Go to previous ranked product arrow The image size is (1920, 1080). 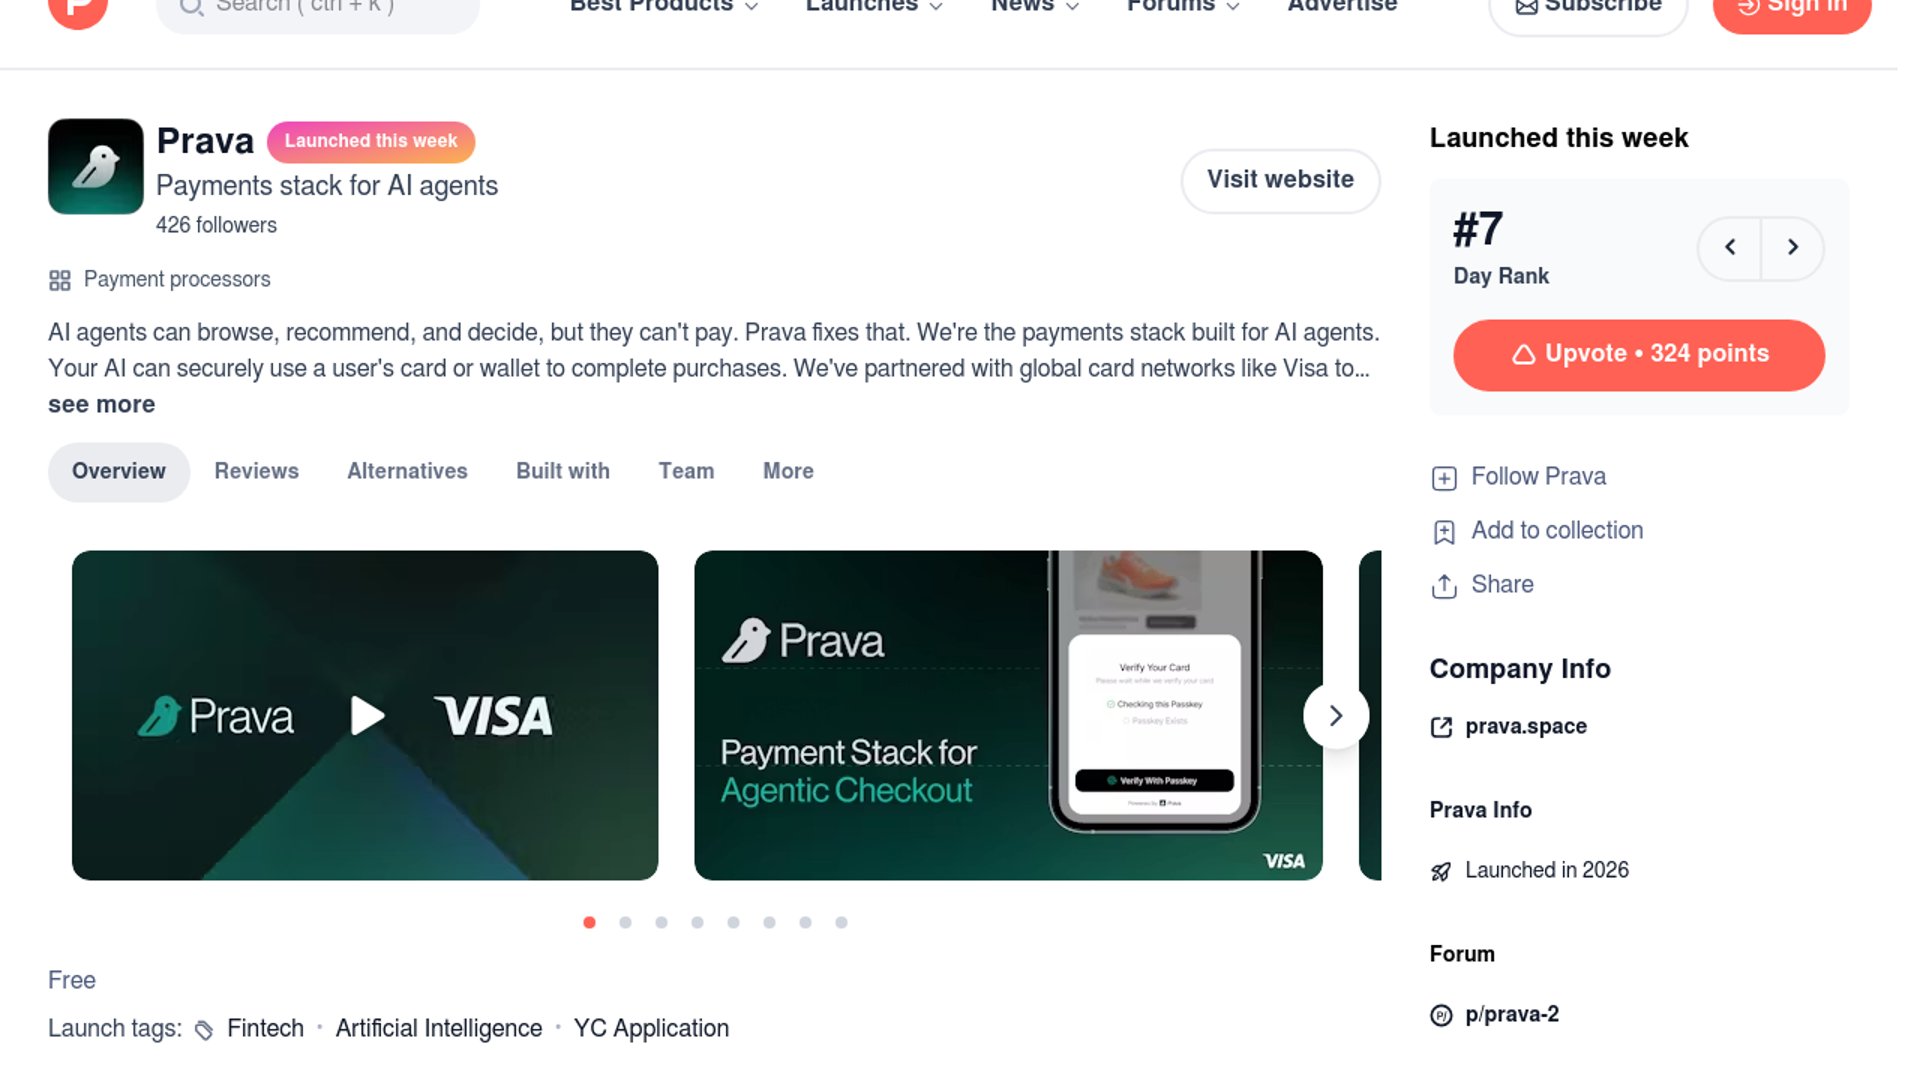(1730, 247)
